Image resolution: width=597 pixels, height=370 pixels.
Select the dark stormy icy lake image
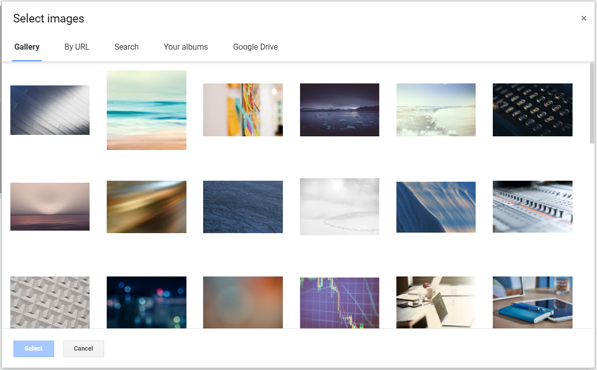[x=339, y=110]
